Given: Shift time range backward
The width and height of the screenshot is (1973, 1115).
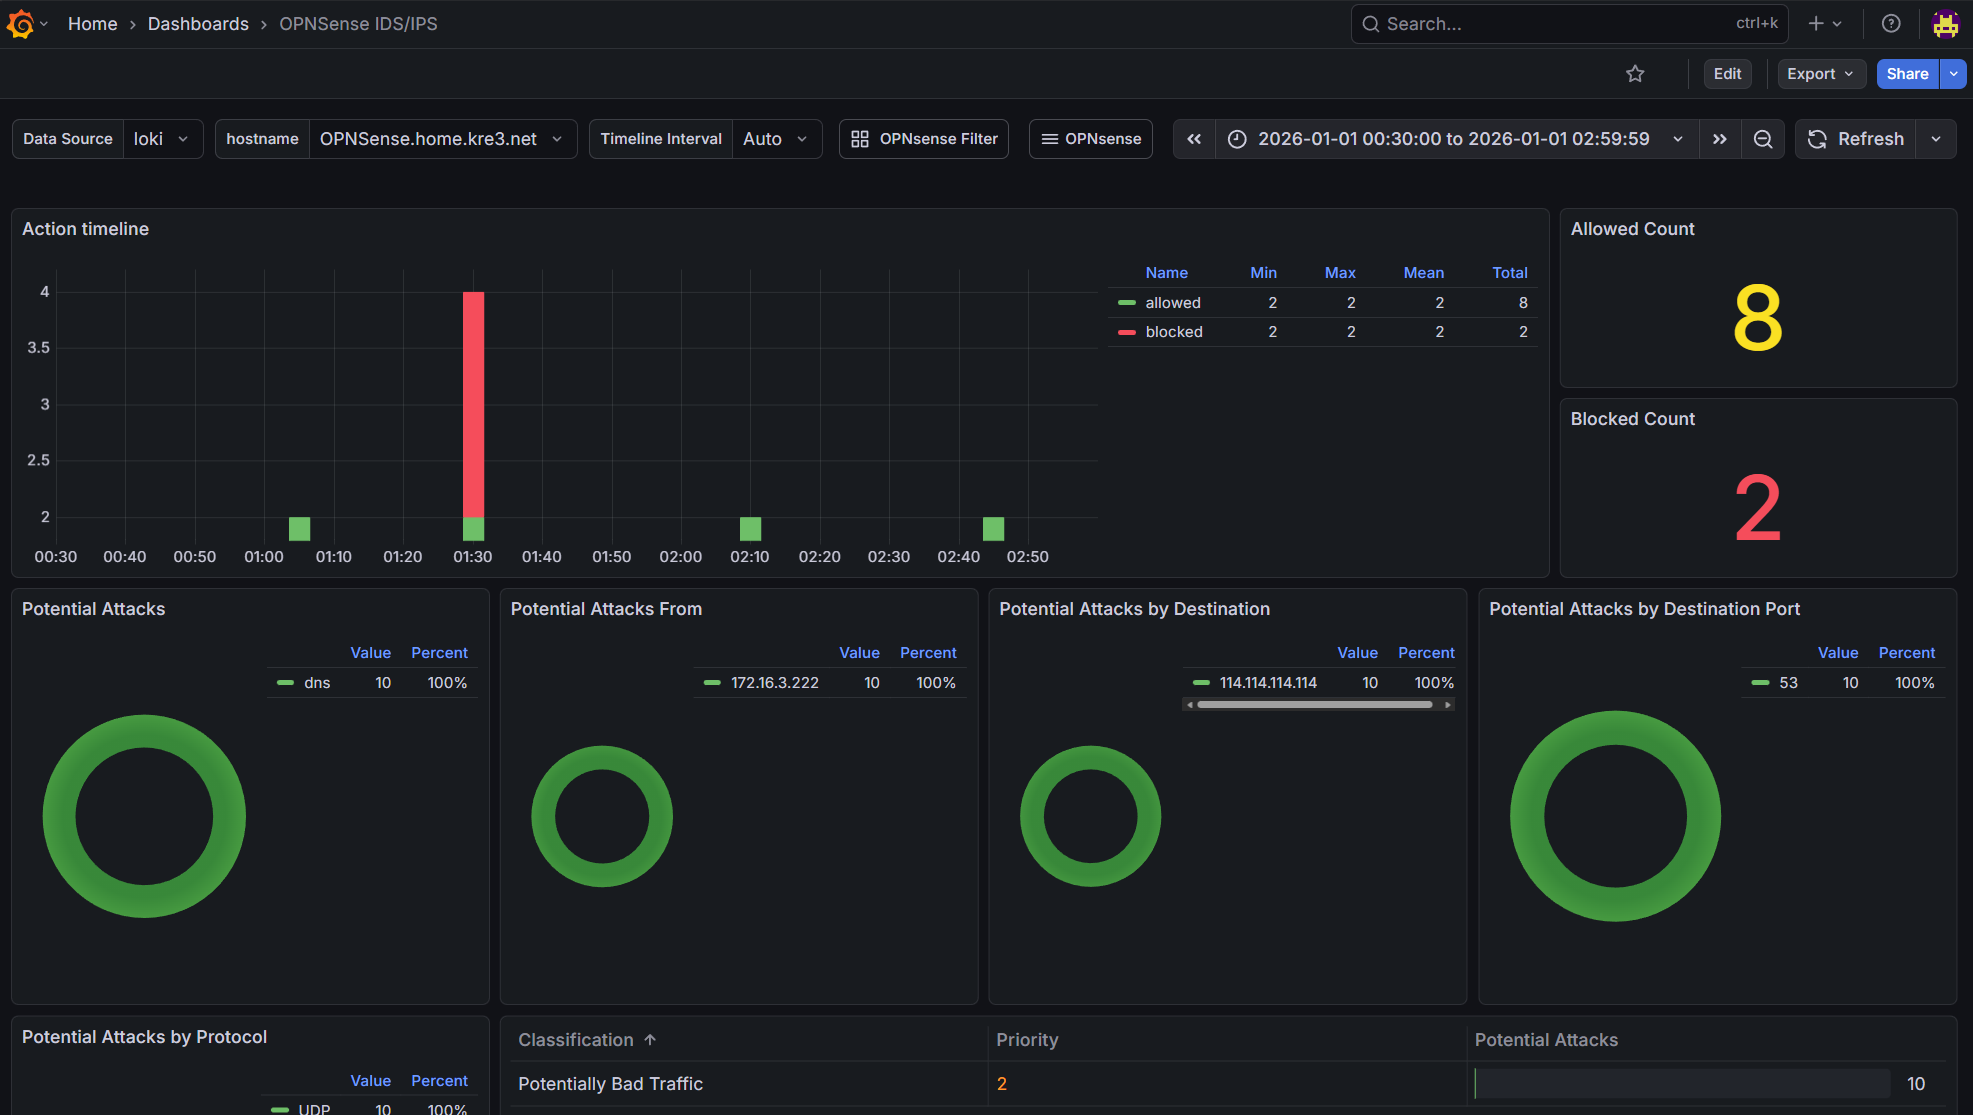Looking at the screenshot, I should [1194, 139].
